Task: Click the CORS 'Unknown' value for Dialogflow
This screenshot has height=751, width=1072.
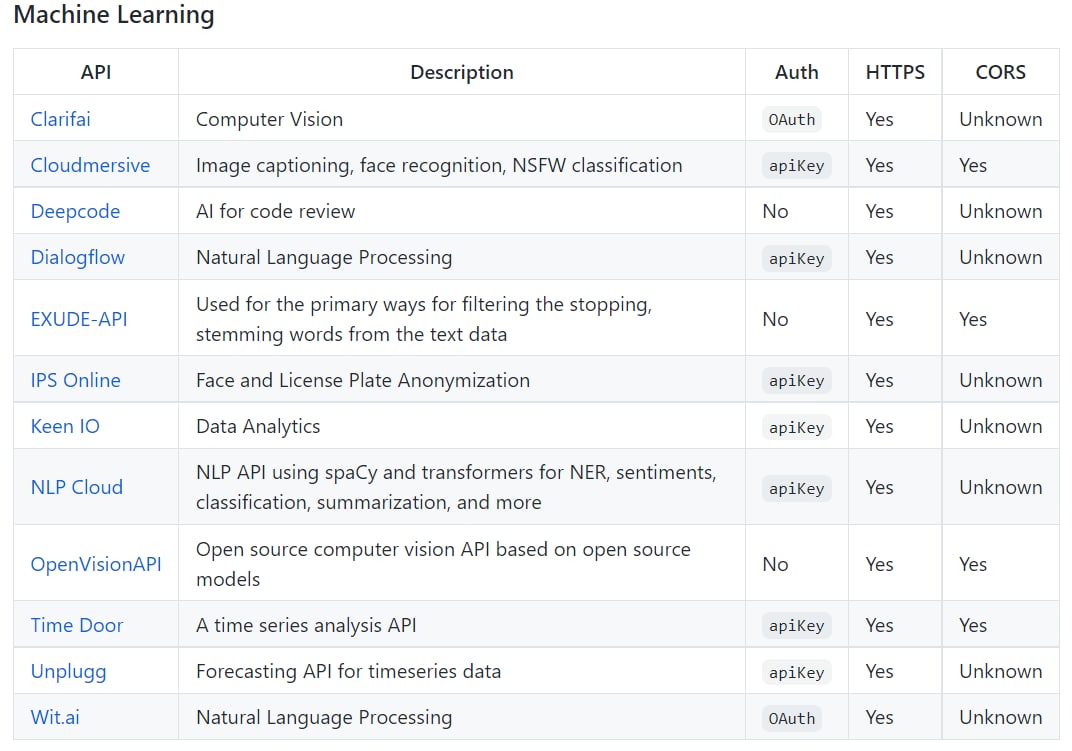Action: click(x=1001, y=257)
